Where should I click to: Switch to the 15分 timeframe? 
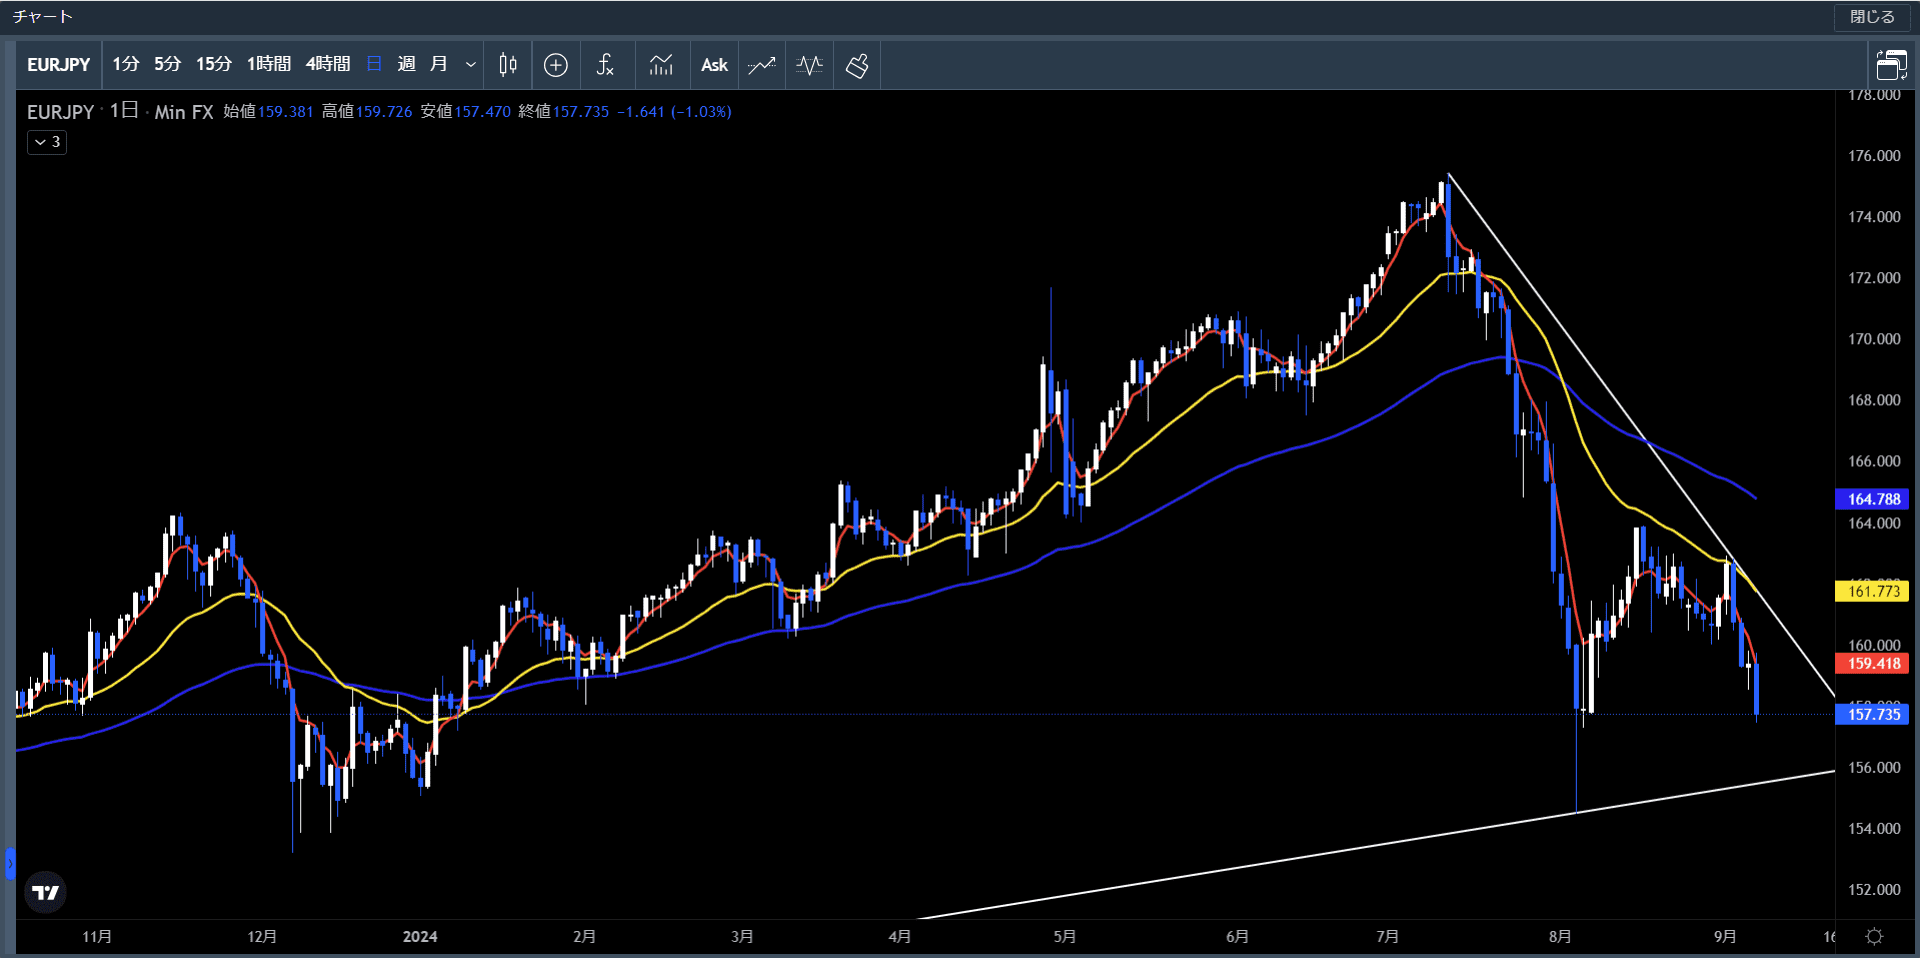click(x=213, y=65)
